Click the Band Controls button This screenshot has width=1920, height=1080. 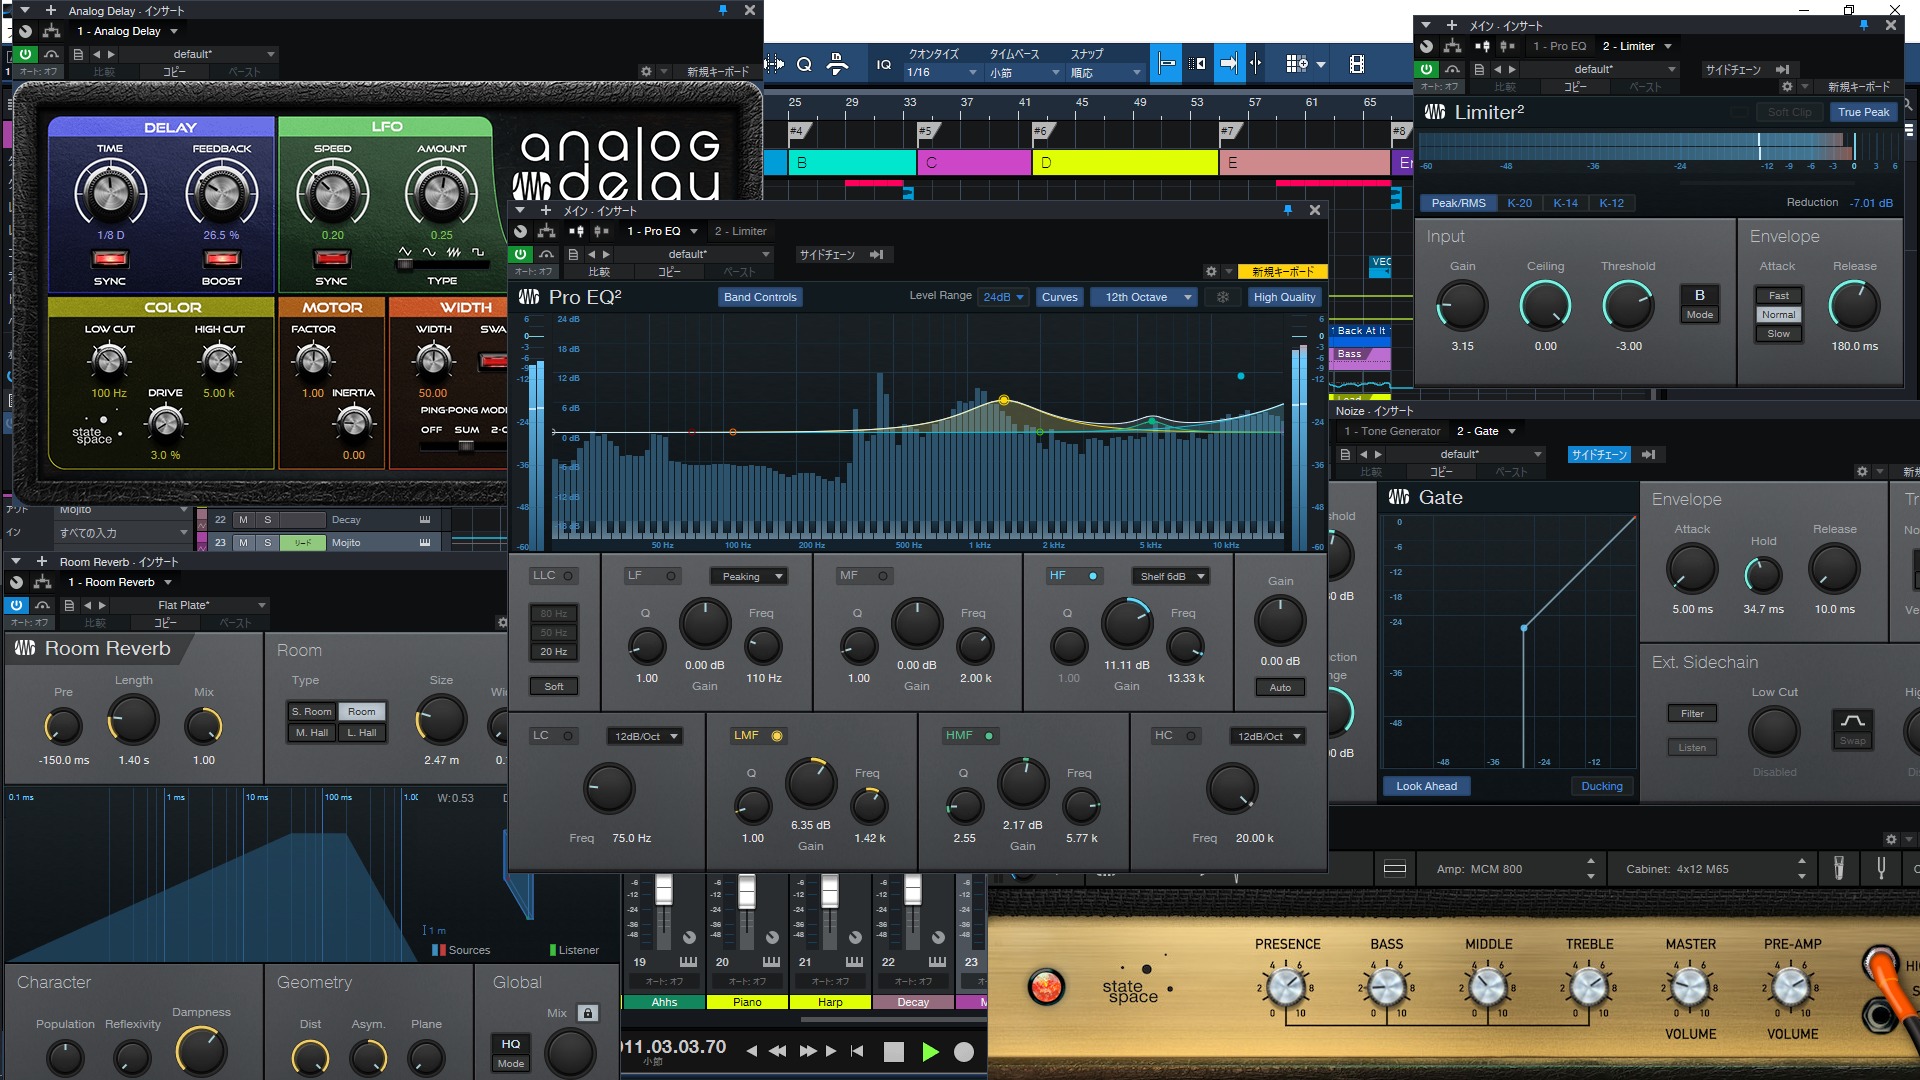[x=760, y=297]
